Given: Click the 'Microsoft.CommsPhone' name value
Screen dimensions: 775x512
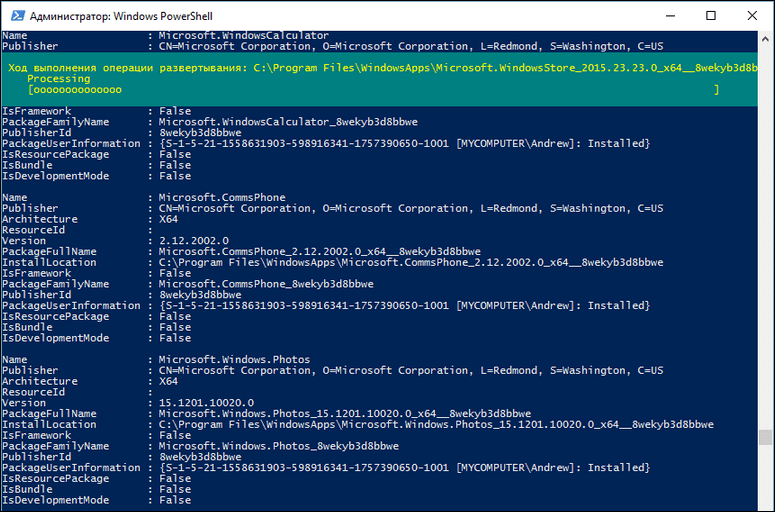Looking at the screenshot, I should (x=222, y=198).
